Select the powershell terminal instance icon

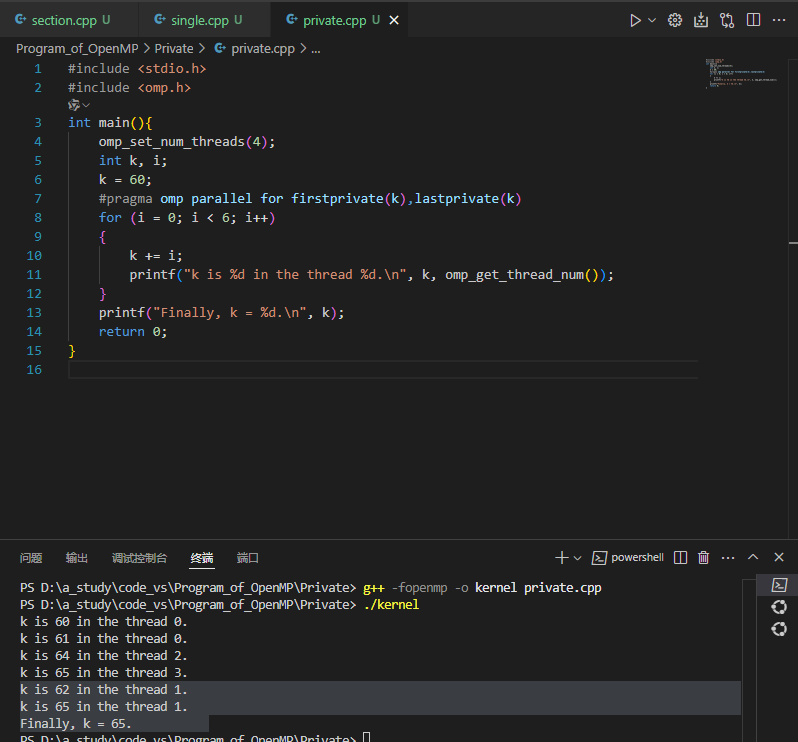click(779, 585)
